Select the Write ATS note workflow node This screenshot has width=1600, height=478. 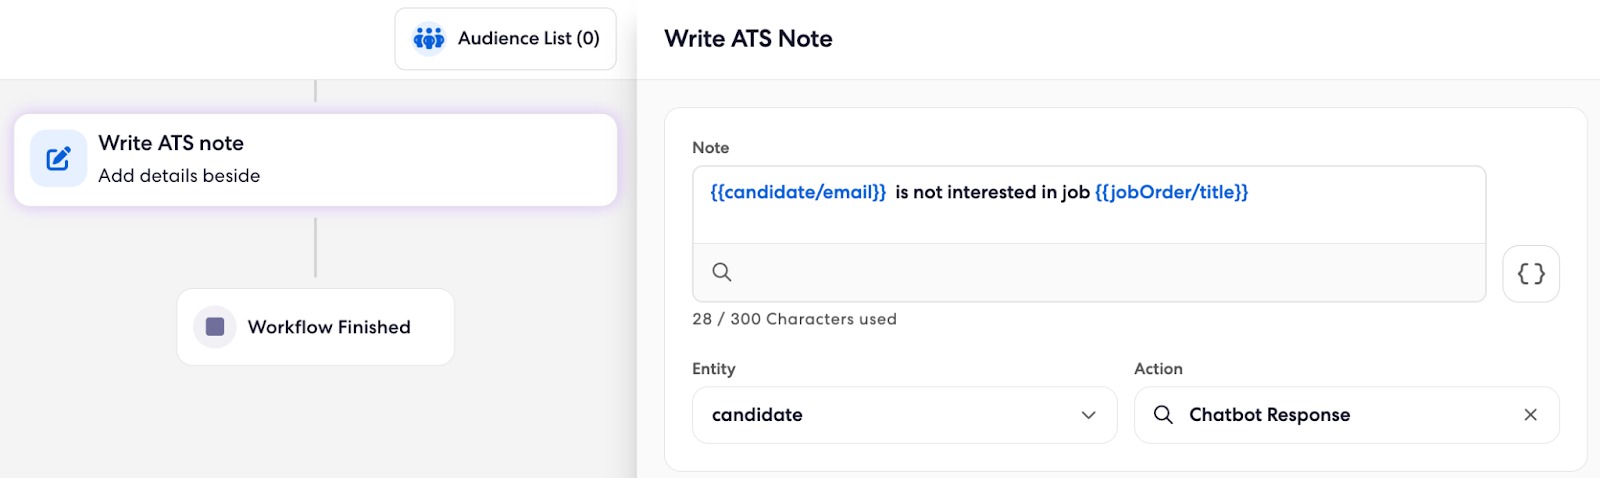point(315,160)
